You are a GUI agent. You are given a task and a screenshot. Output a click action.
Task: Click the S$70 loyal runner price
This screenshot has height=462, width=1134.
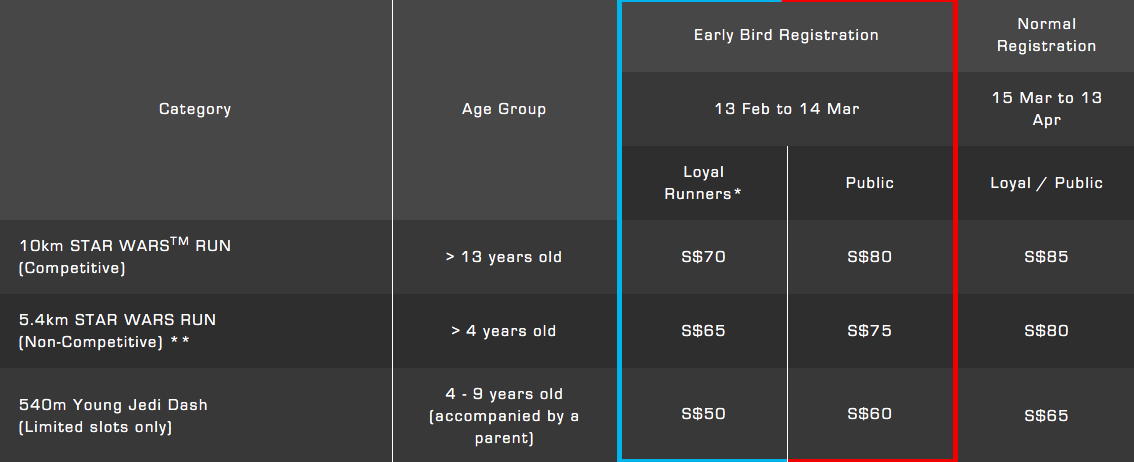tap(704, 257)
